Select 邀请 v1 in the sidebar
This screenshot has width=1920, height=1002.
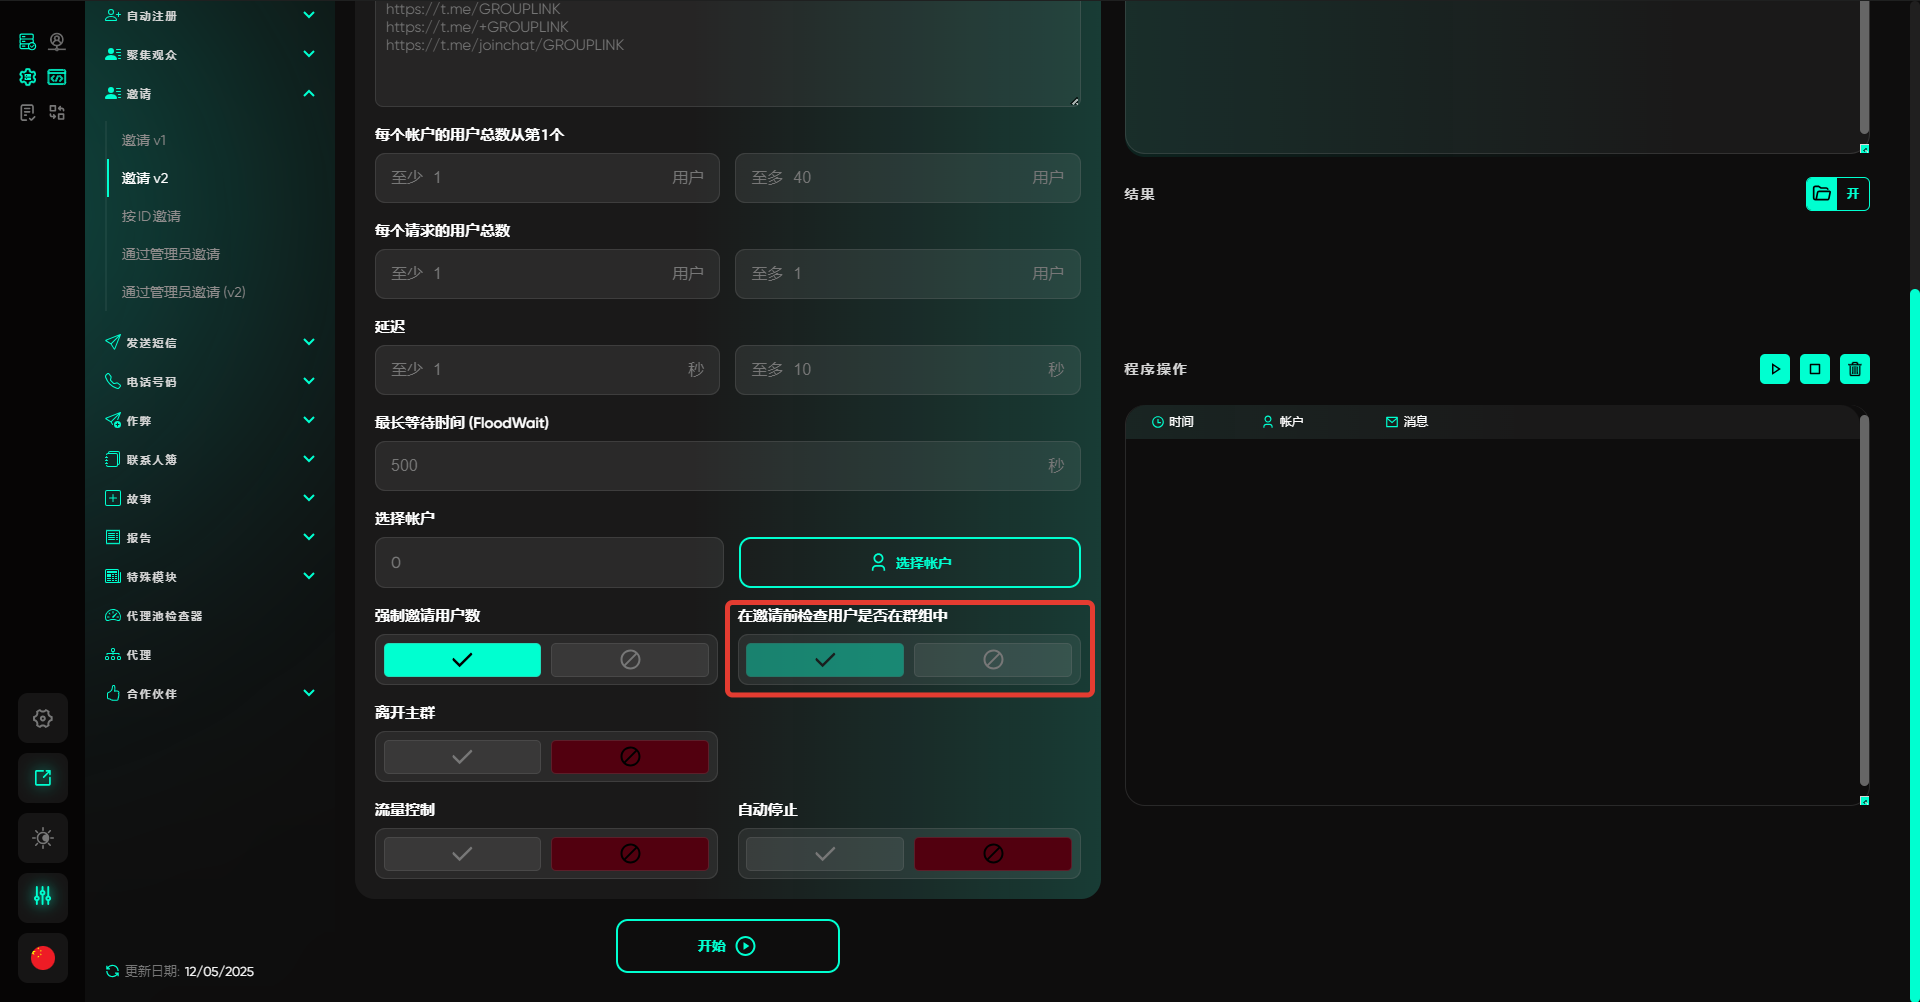(x=144, y=140)
